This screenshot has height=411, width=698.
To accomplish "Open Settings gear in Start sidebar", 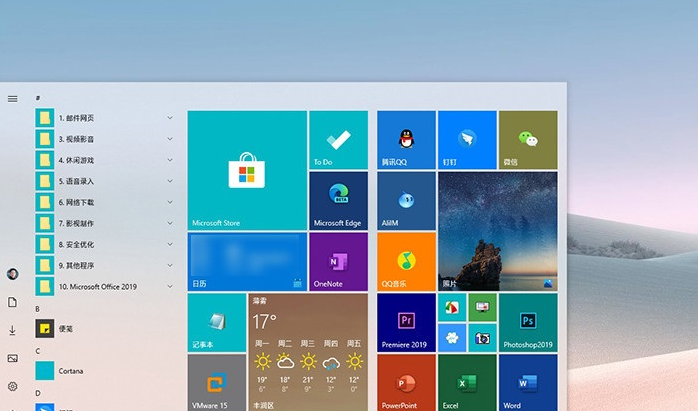I will [12, 386].
